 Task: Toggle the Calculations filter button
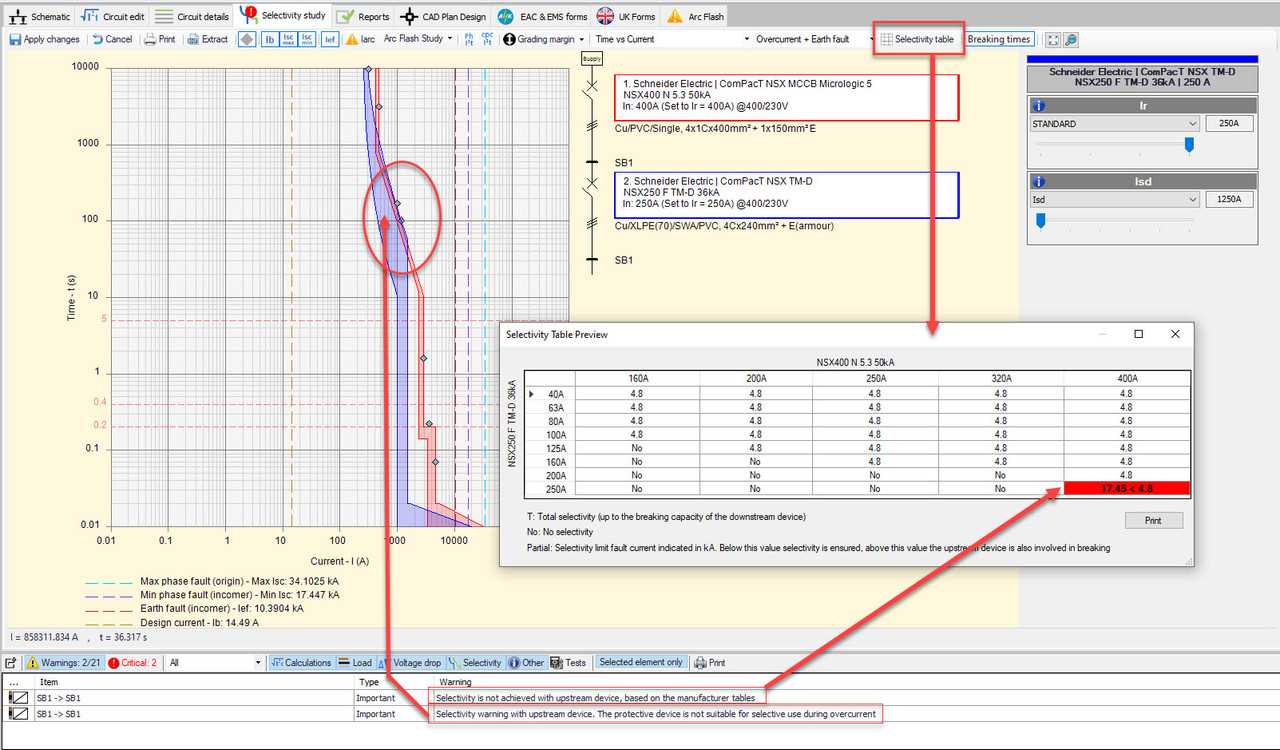[301, 663]
